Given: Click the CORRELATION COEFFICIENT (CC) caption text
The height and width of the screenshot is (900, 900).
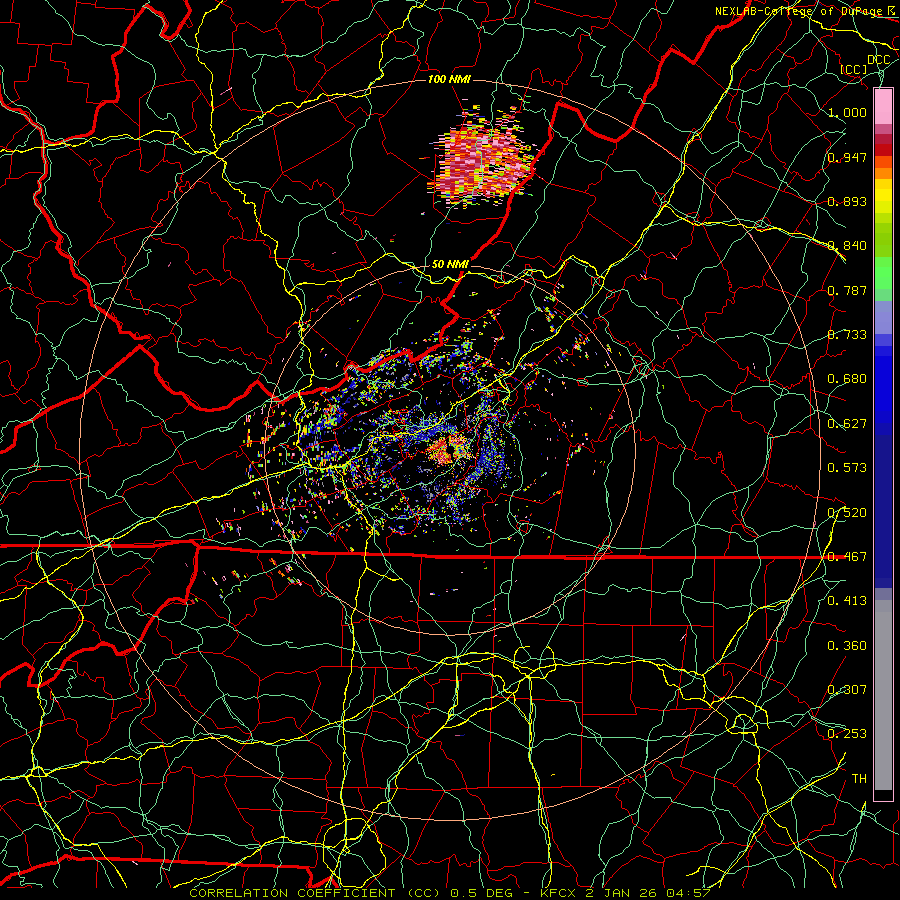Looking at the screenshot, I should [x=315, y=893].
